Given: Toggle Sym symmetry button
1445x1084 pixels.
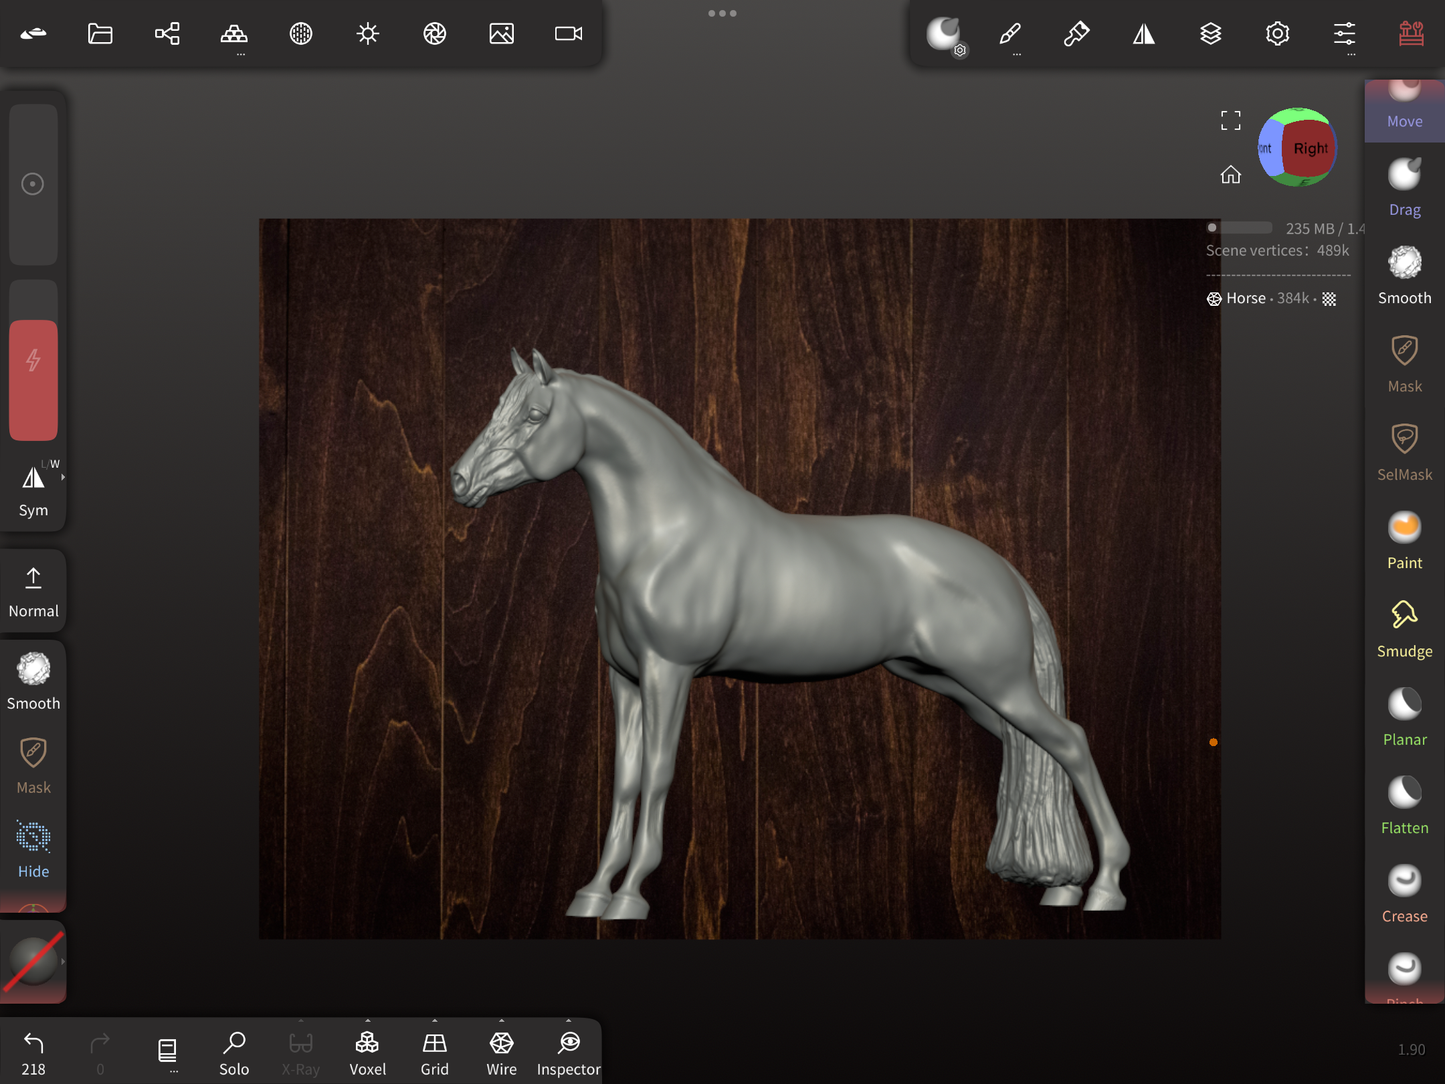Looking at the screenshot, I should pyautogui.click(x=33, y=489).
